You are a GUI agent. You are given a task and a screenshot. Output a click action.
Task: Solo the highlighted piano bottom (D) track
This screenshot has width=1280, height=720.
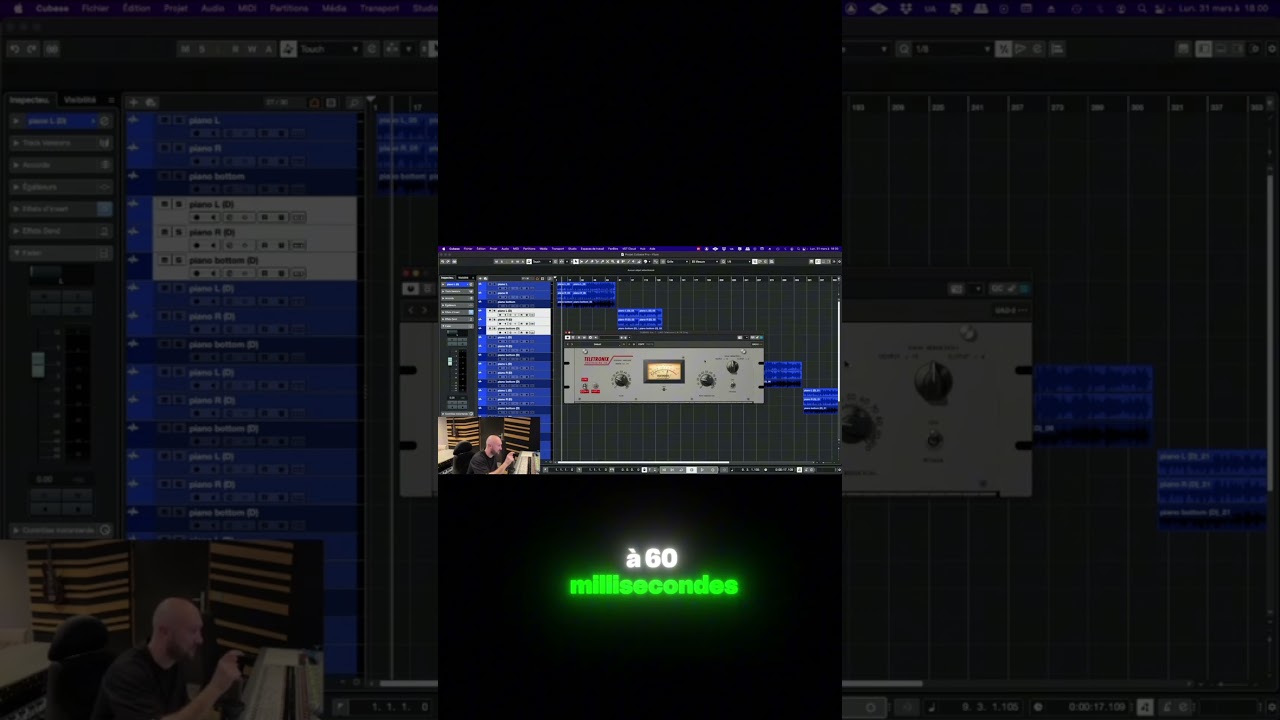178,260
